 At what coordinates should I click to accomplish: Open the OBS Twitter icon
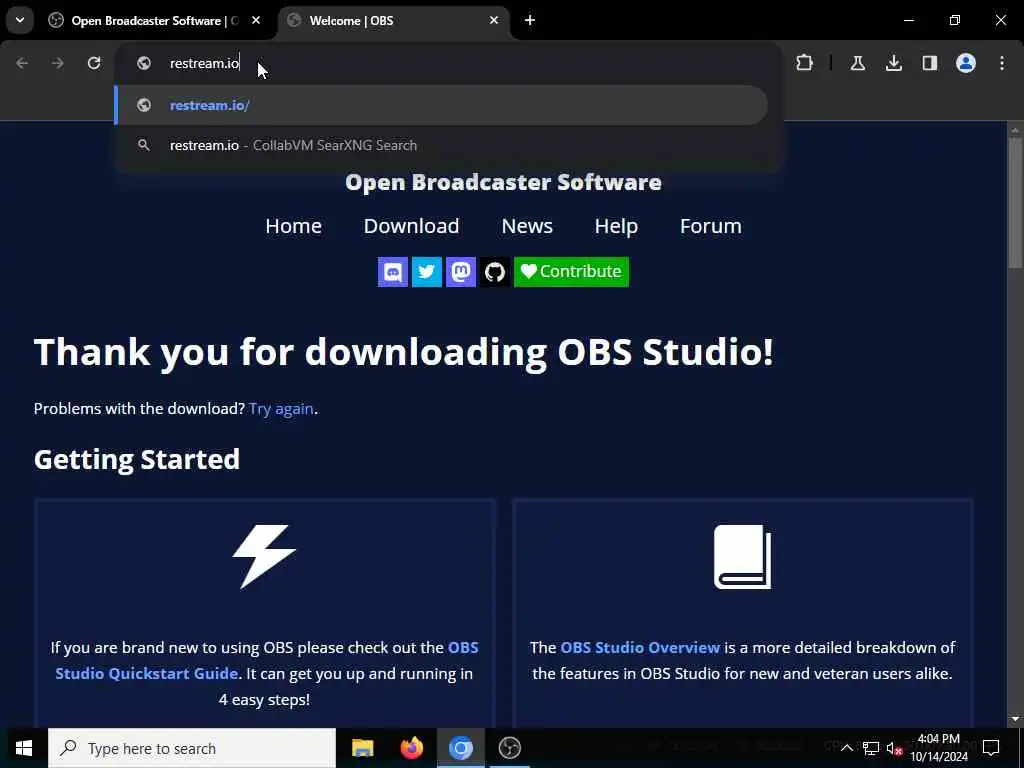426,272
